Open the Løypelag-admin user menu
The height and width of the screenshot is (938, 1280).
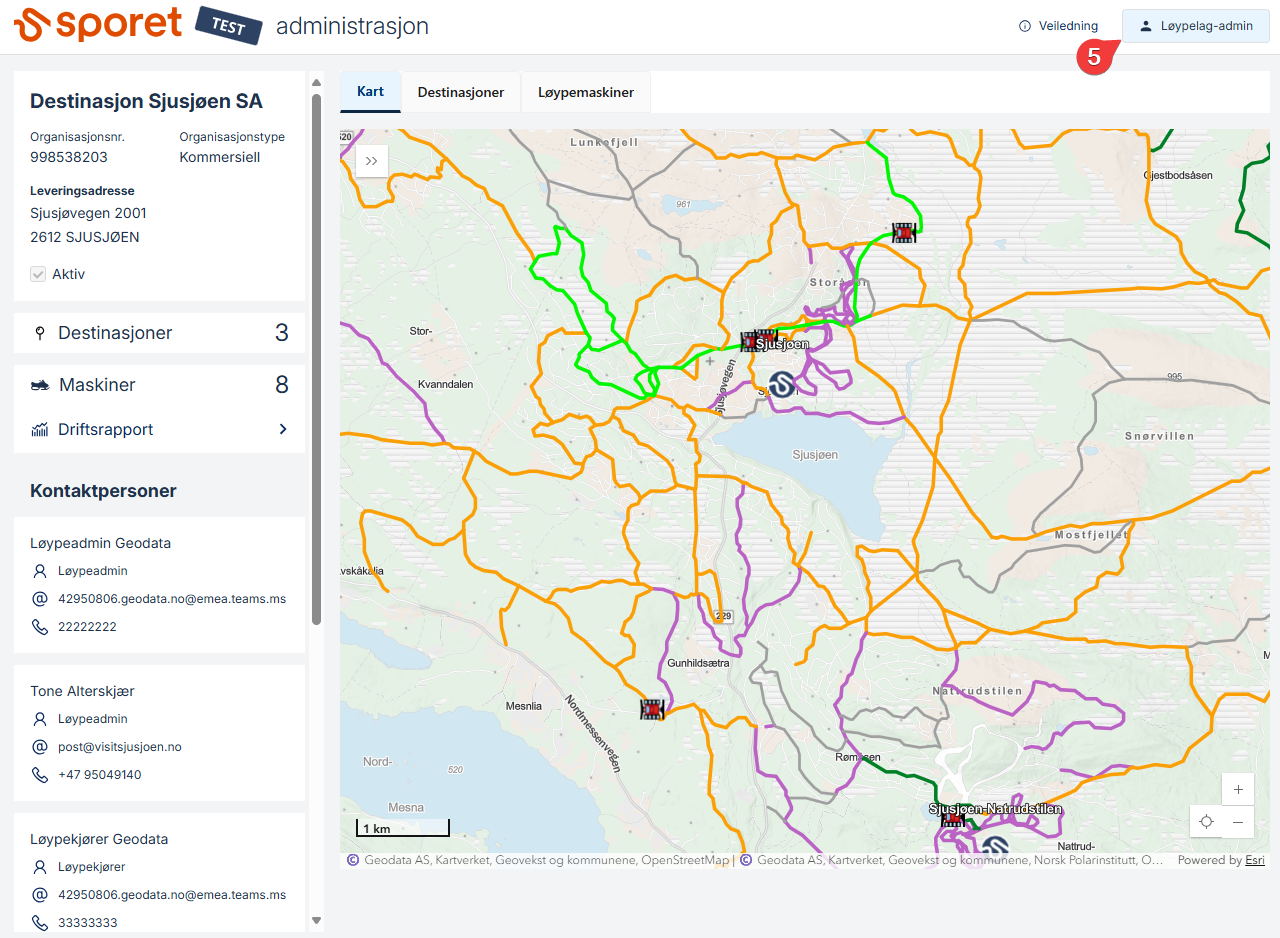[1195, 26]
